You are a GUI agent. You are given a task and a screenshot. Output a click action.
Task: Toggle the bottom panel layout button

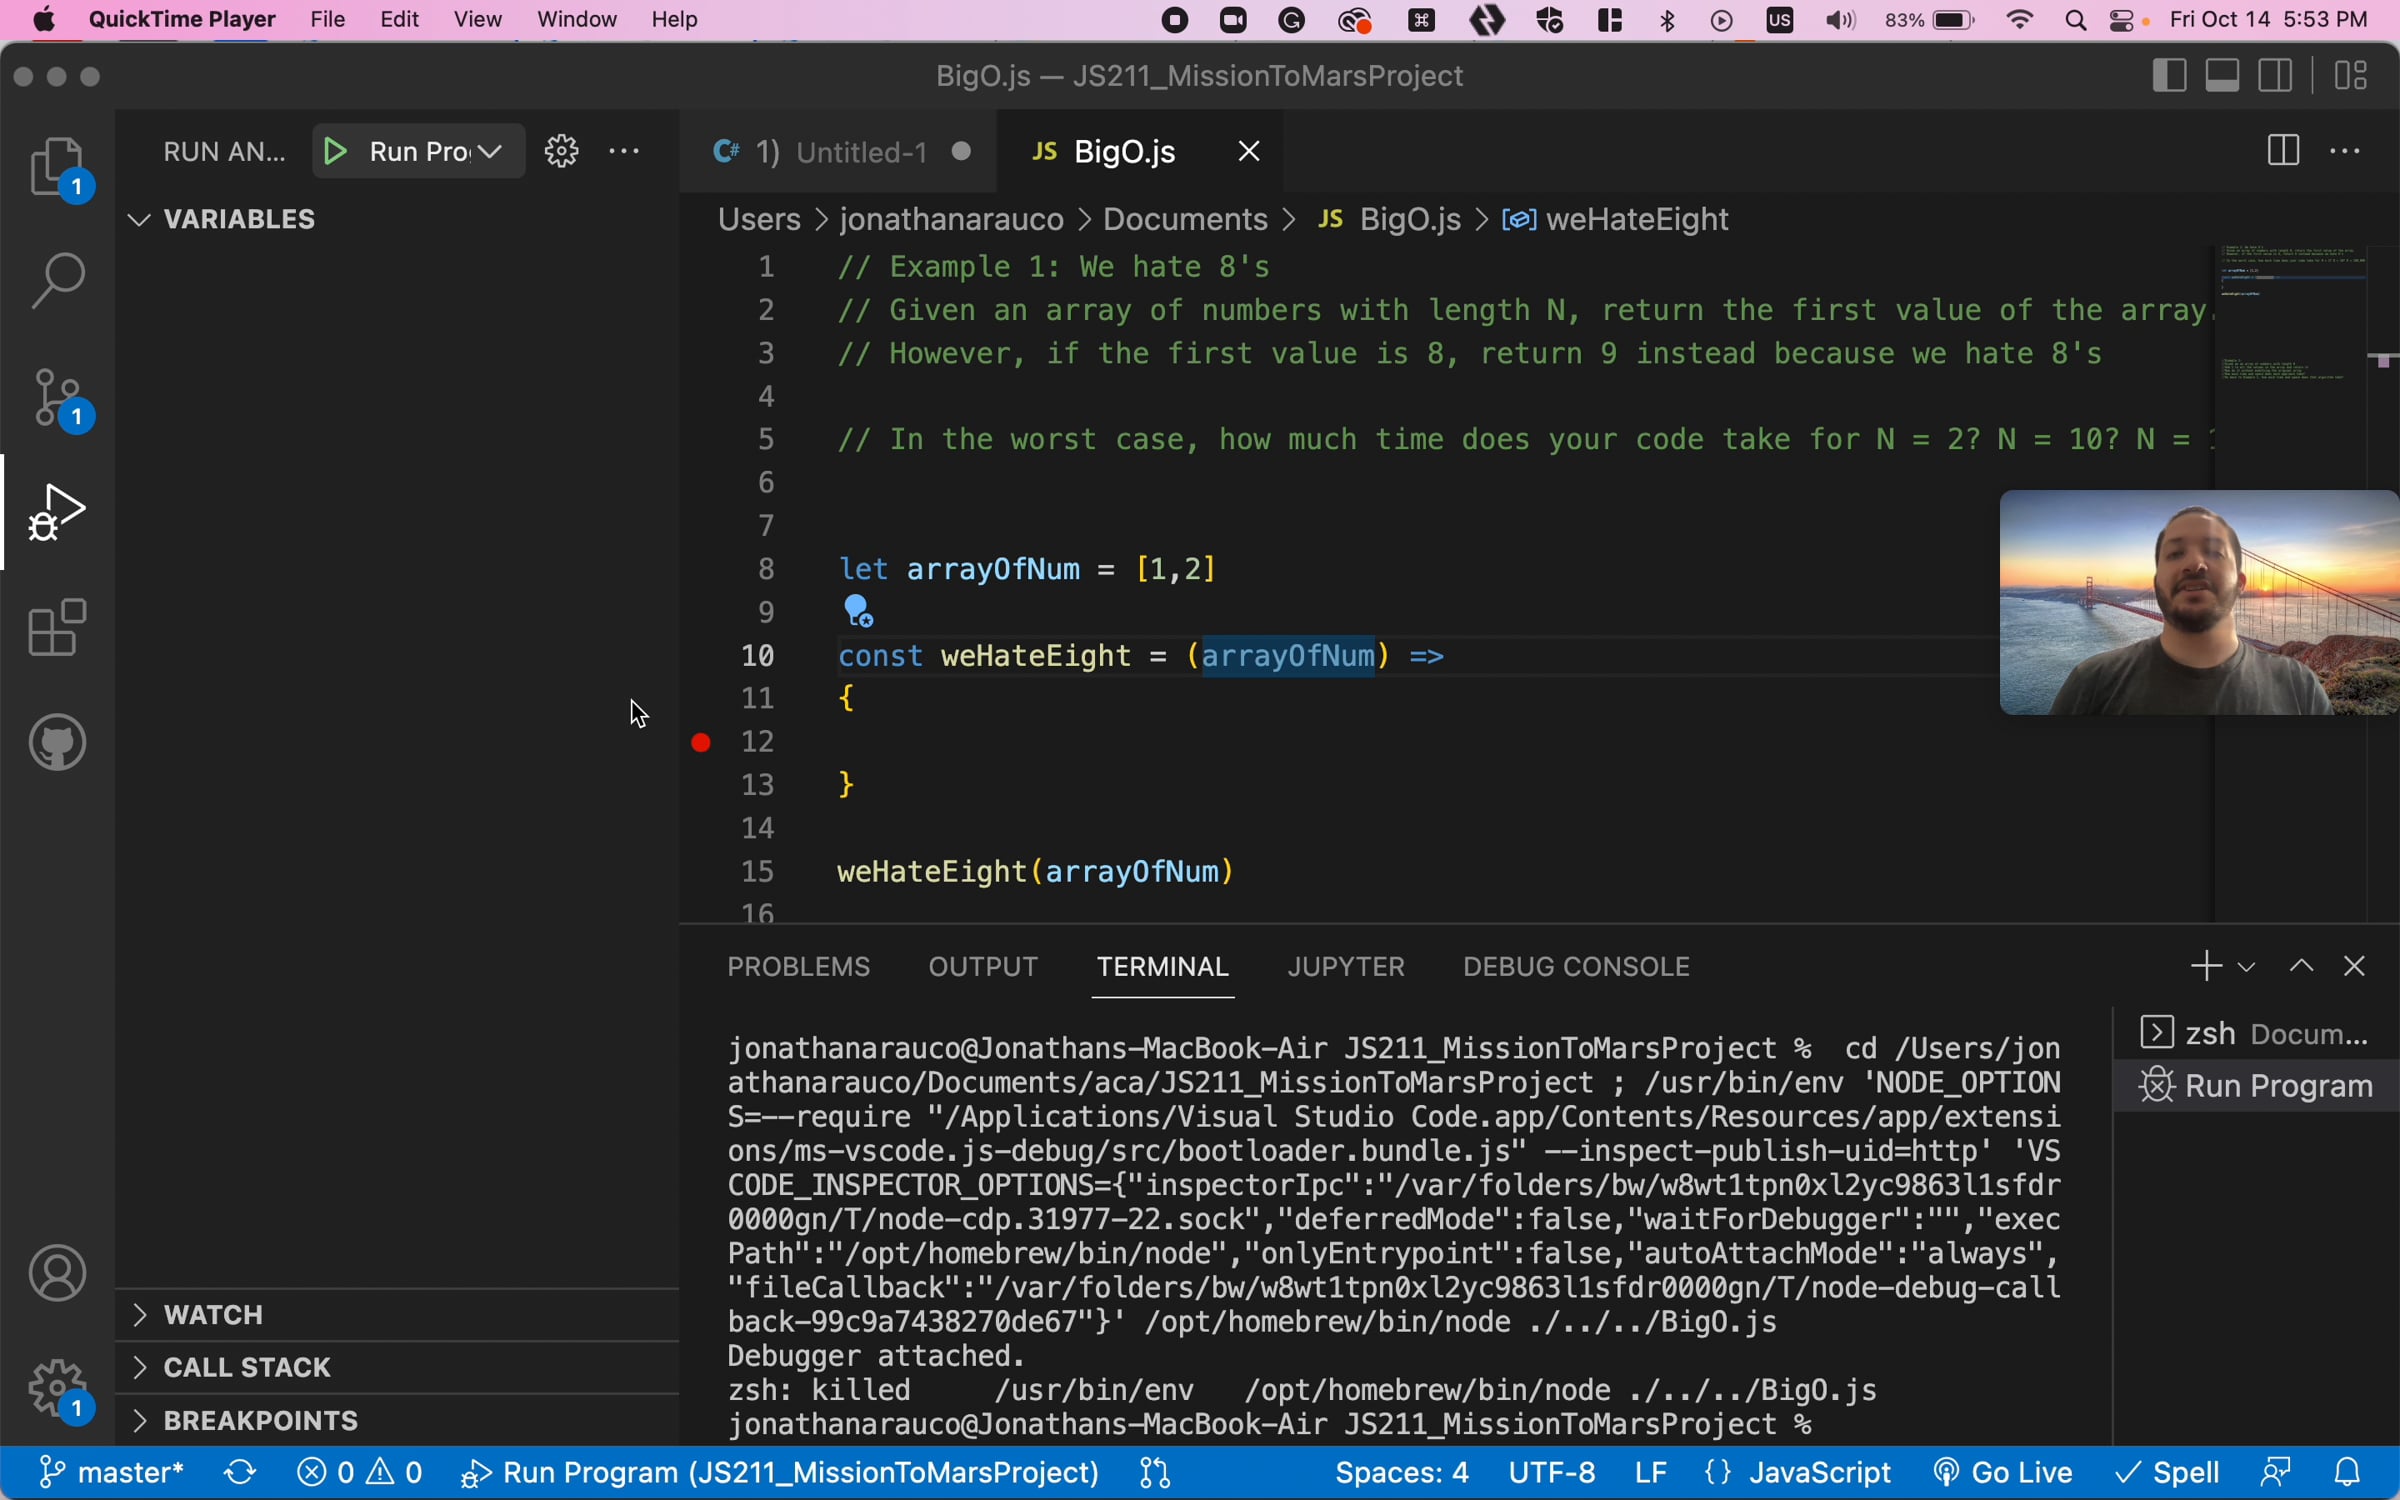pyautogui.click(x=2222, y=76)
